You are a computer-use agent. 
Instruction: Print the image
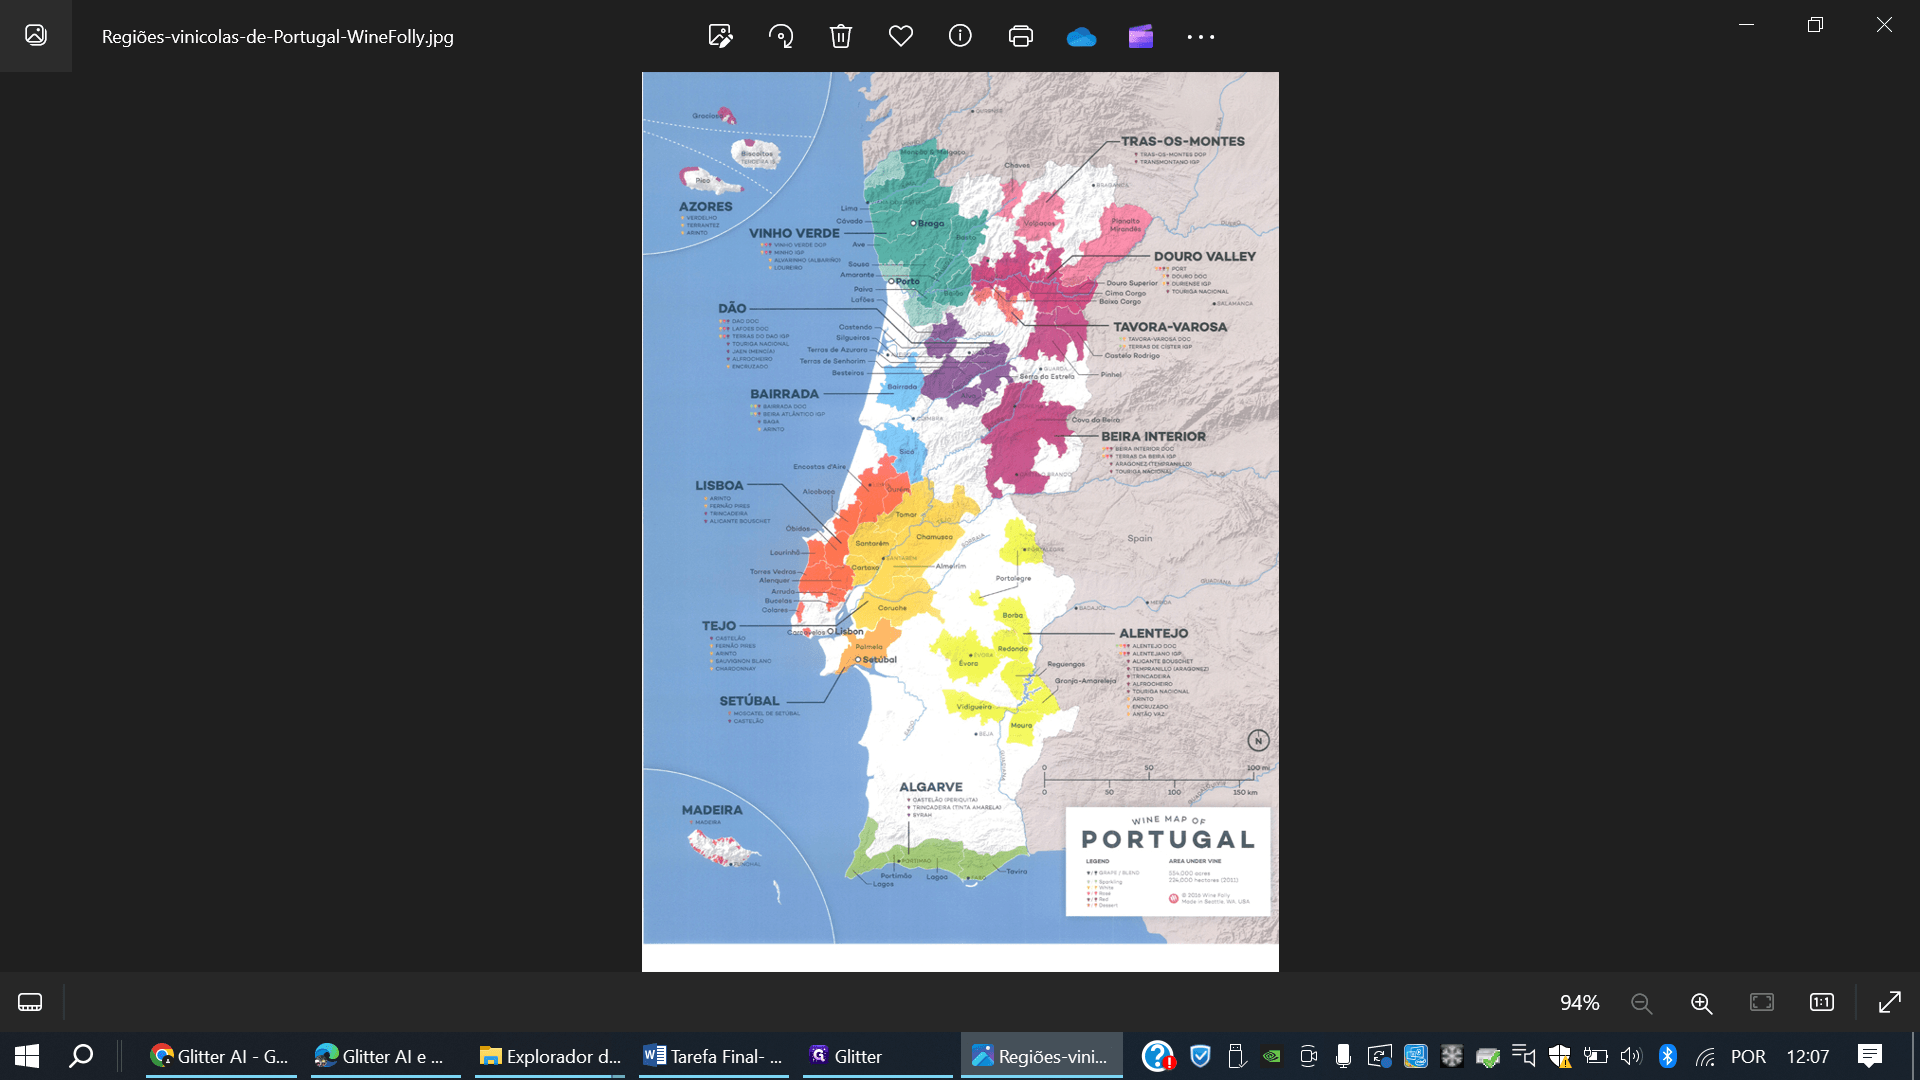[x=1021, y=36]
